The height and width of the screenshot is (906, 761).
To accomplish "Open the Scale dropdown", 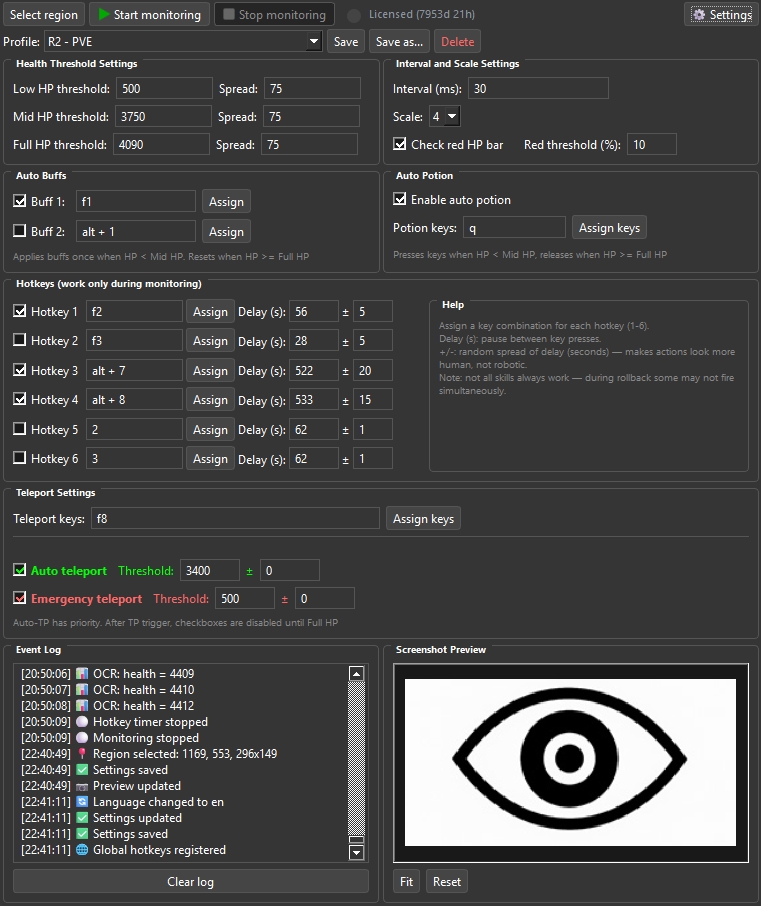I will [x=444, y=117].
